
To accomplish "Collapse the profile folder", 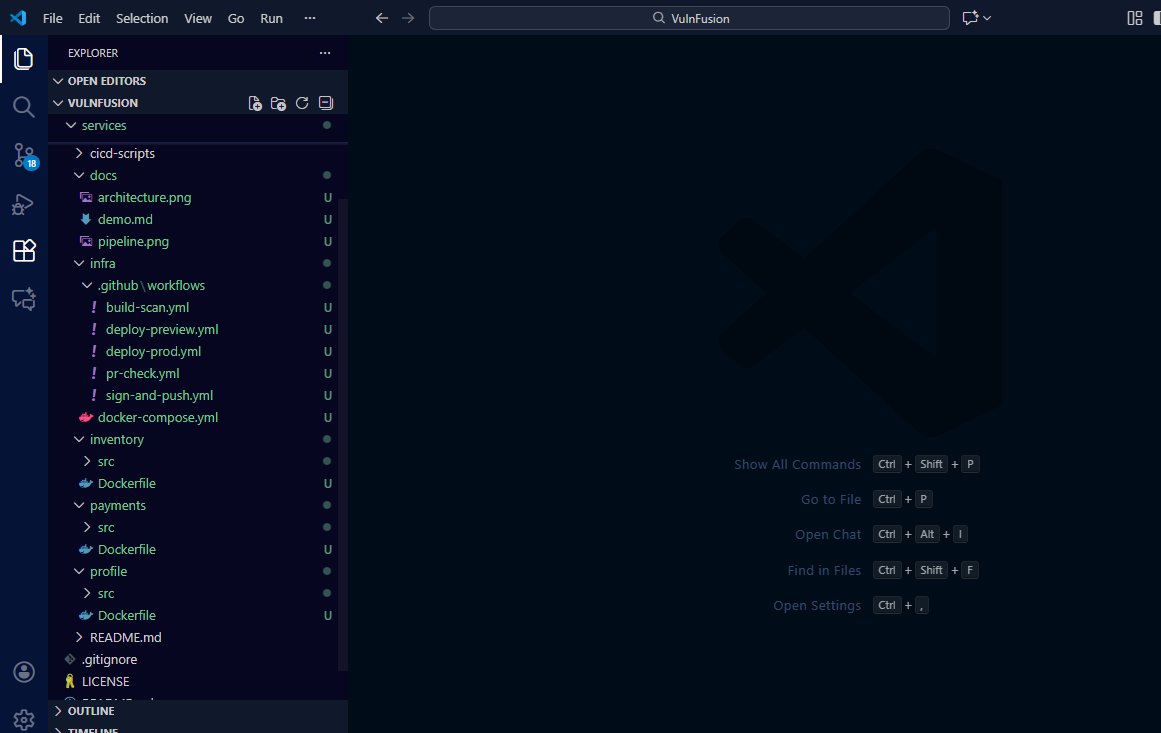I will click(x=198, y=572).
